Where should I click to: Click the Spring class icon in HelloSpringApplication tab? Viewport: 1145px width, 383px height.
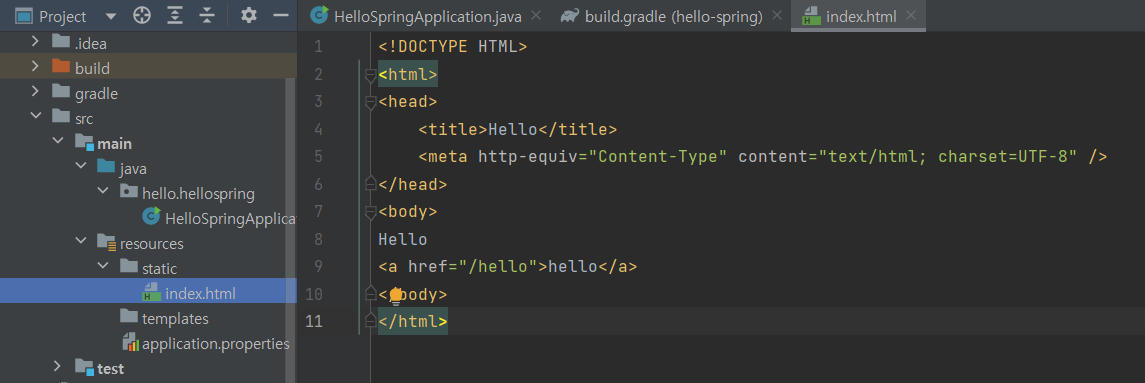(x=318, y=15)
